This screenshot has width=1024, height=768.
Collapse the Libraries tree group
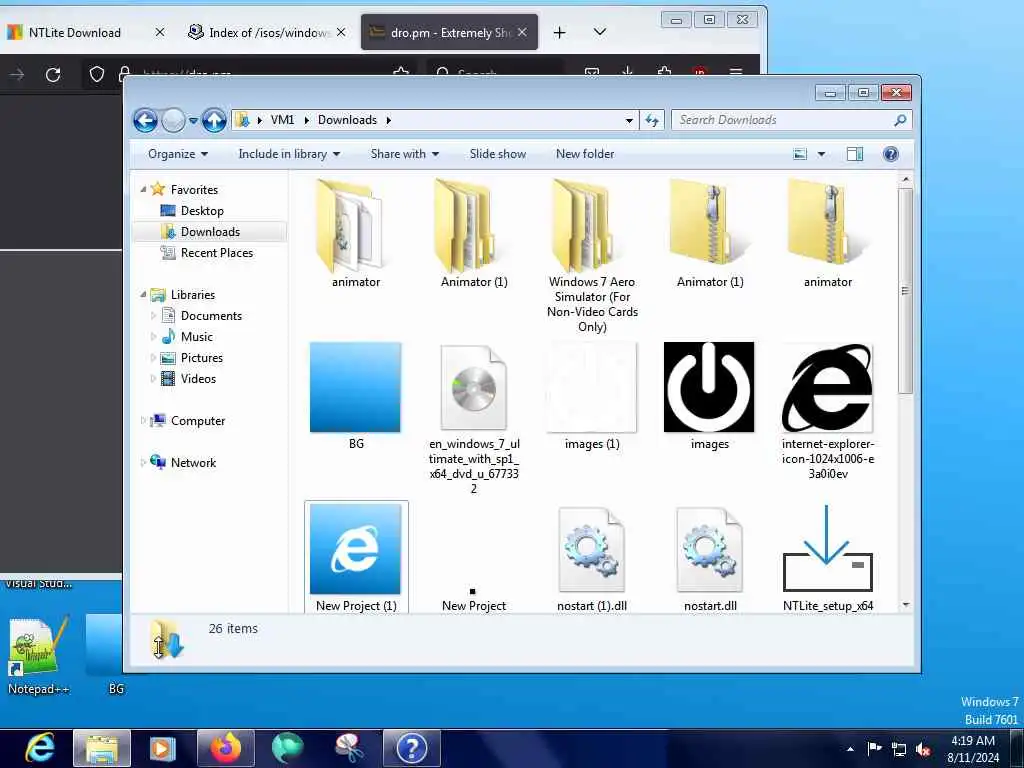tap(143, 295)
